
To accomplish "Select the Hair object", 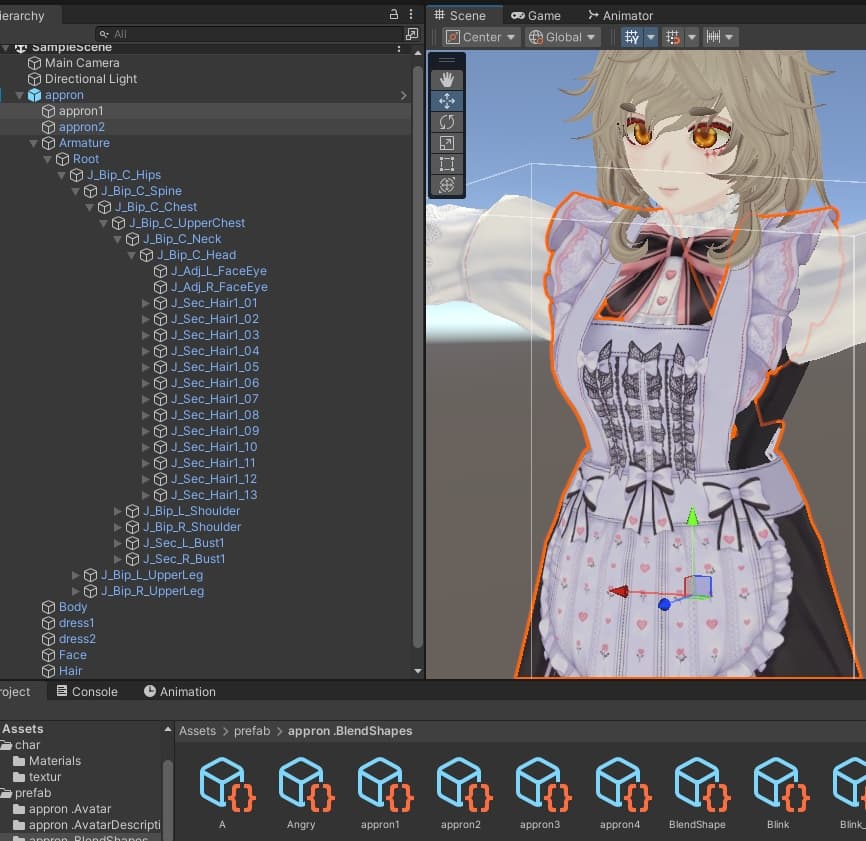I will [70, 671].
